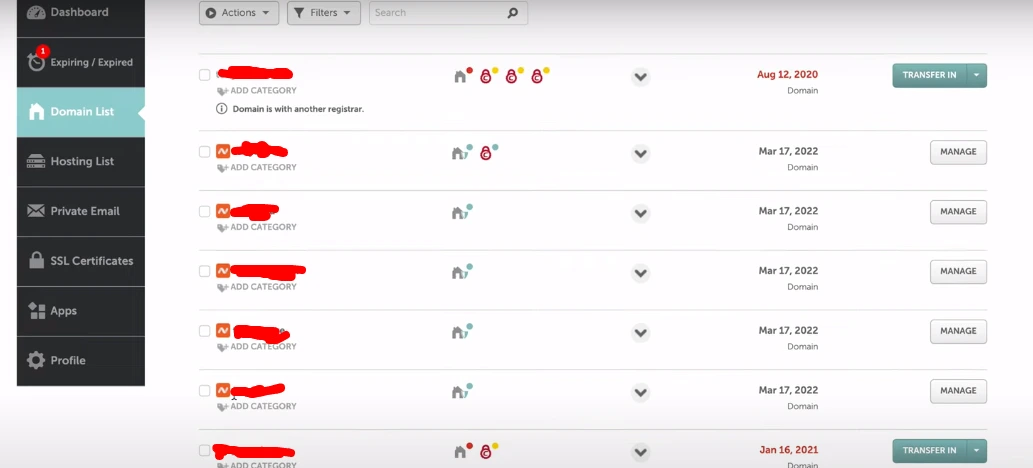The height and width of the screenshot is (468, 1033).
Task: Open Dashboard via its gauge icon
Action: 36,13
